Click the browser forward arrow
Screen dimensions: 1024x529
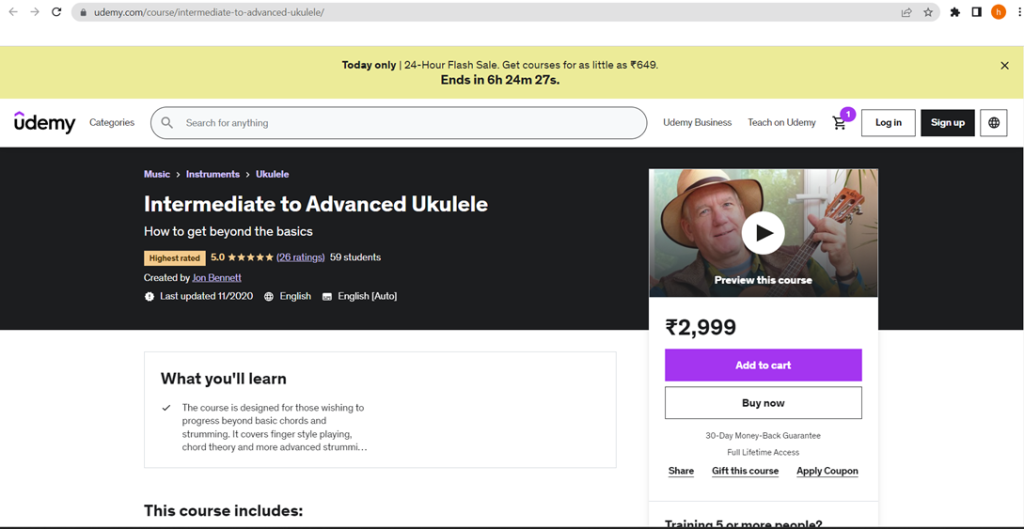tap(35, 12)
